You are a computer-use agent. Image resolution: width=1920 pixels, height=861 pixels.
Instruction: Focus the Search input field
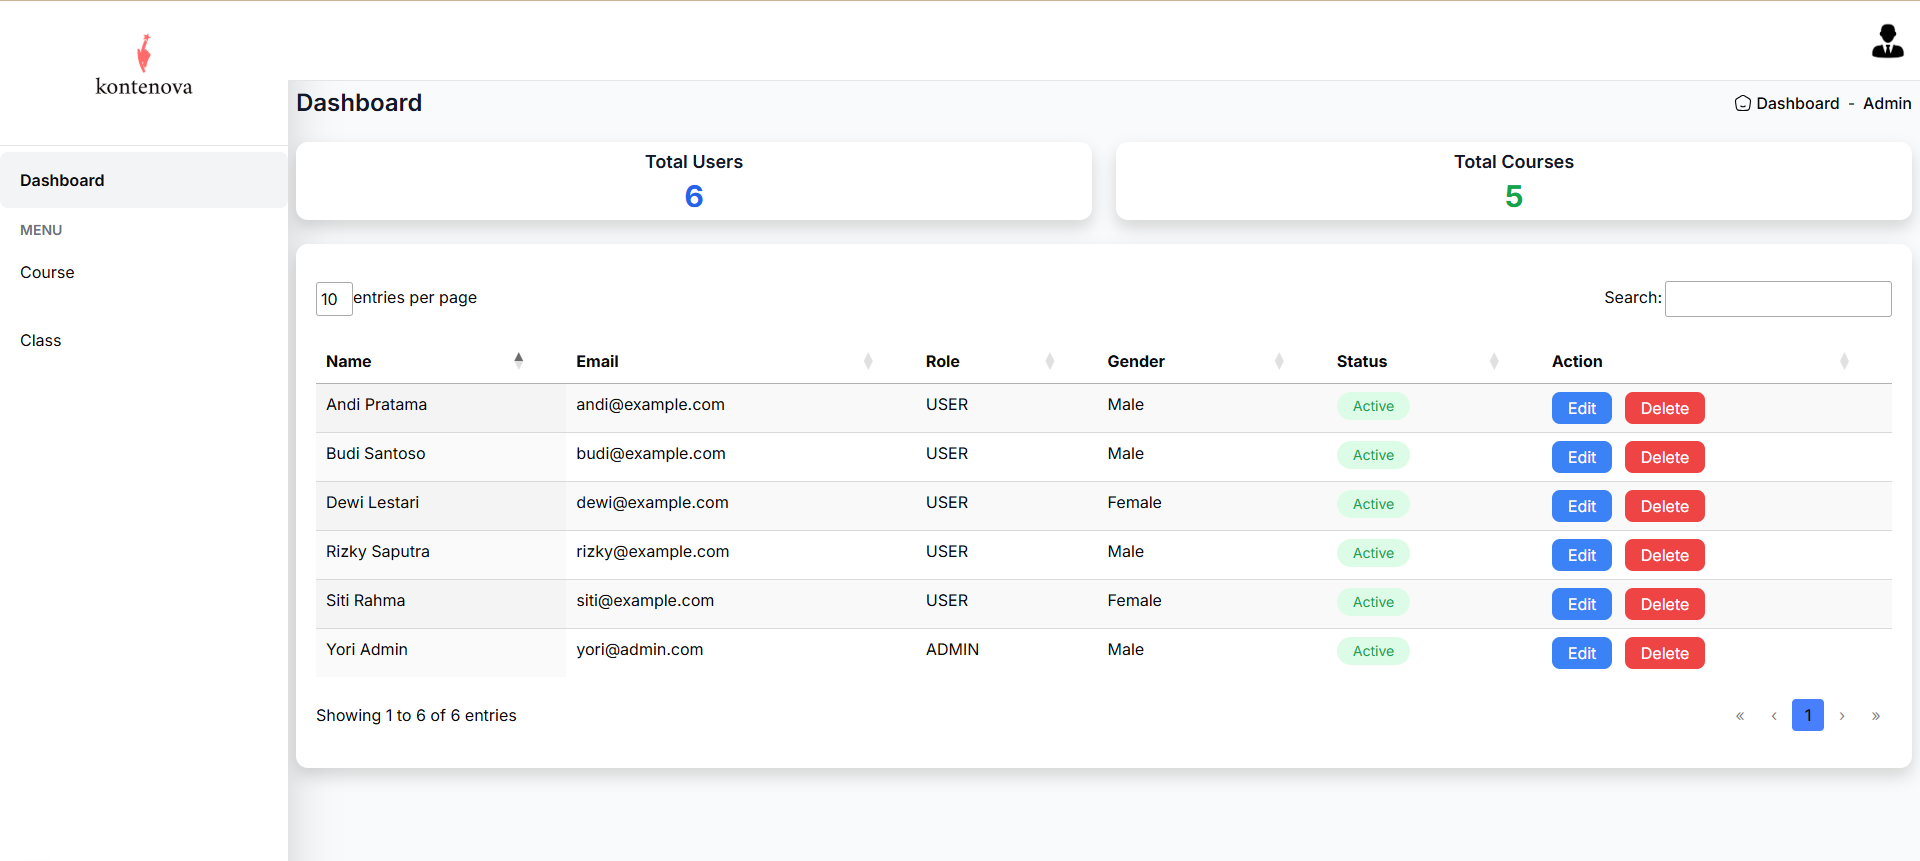click(1777, 299)
